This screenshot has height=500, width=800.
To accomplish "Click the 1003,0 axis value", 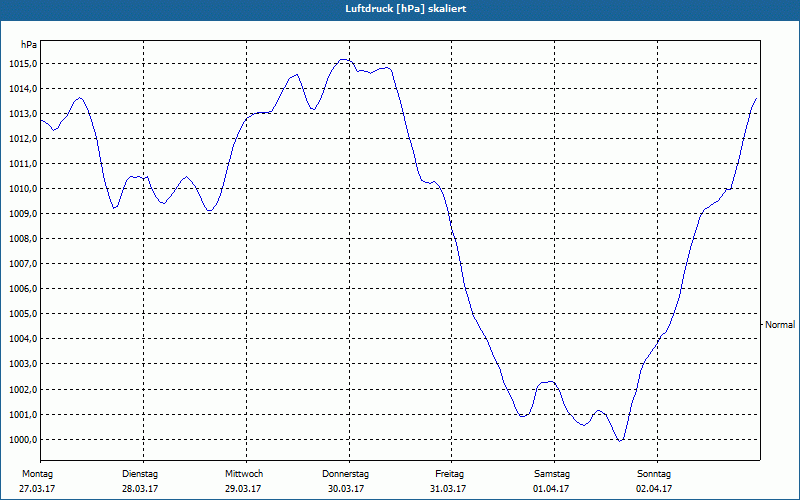I will [23, 364].
